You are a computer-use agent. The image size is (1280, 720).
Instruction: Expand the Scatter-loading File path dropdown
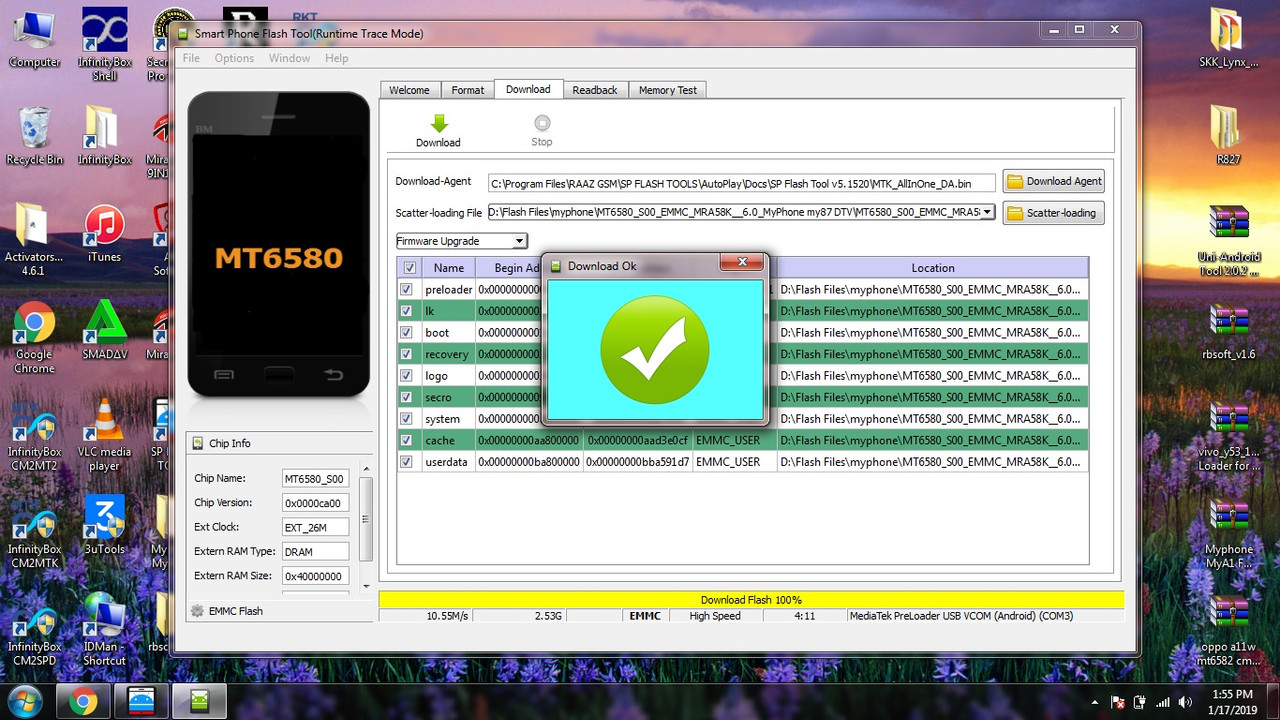coord(988,212)
